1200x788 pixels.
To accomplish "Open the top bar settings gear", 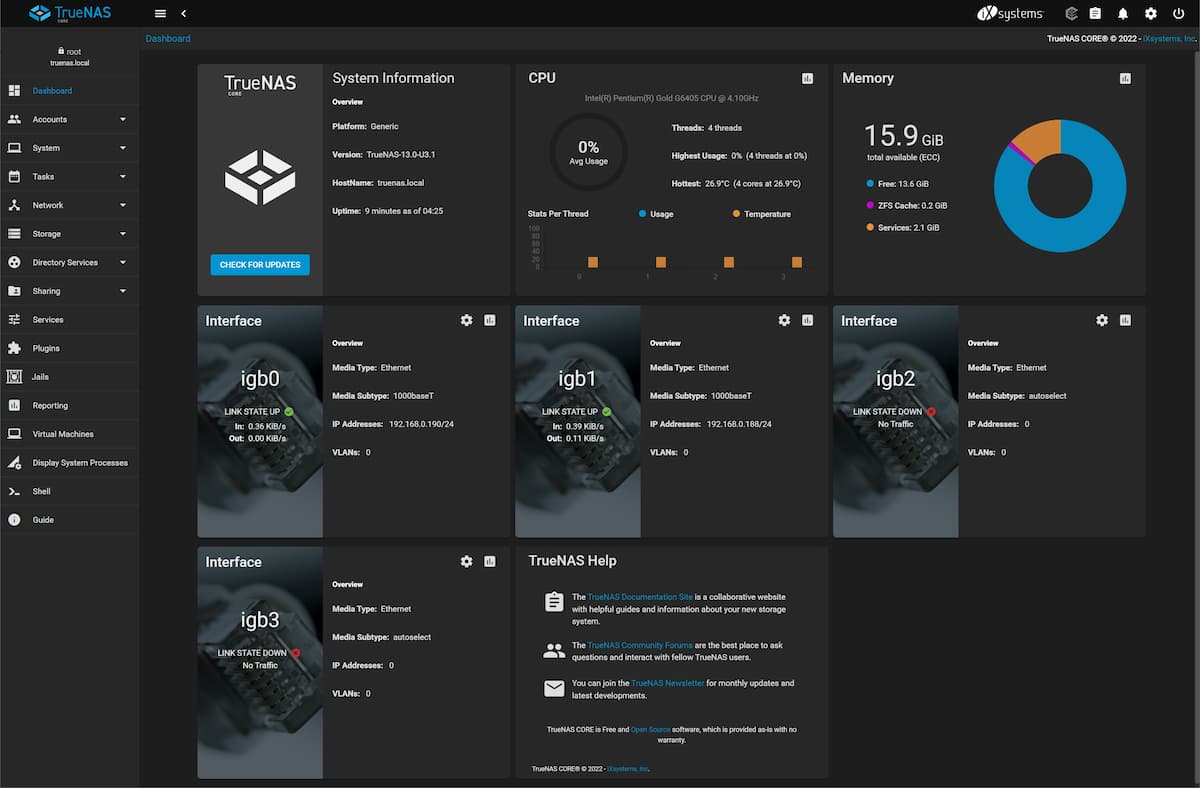I will [1151, 14].
